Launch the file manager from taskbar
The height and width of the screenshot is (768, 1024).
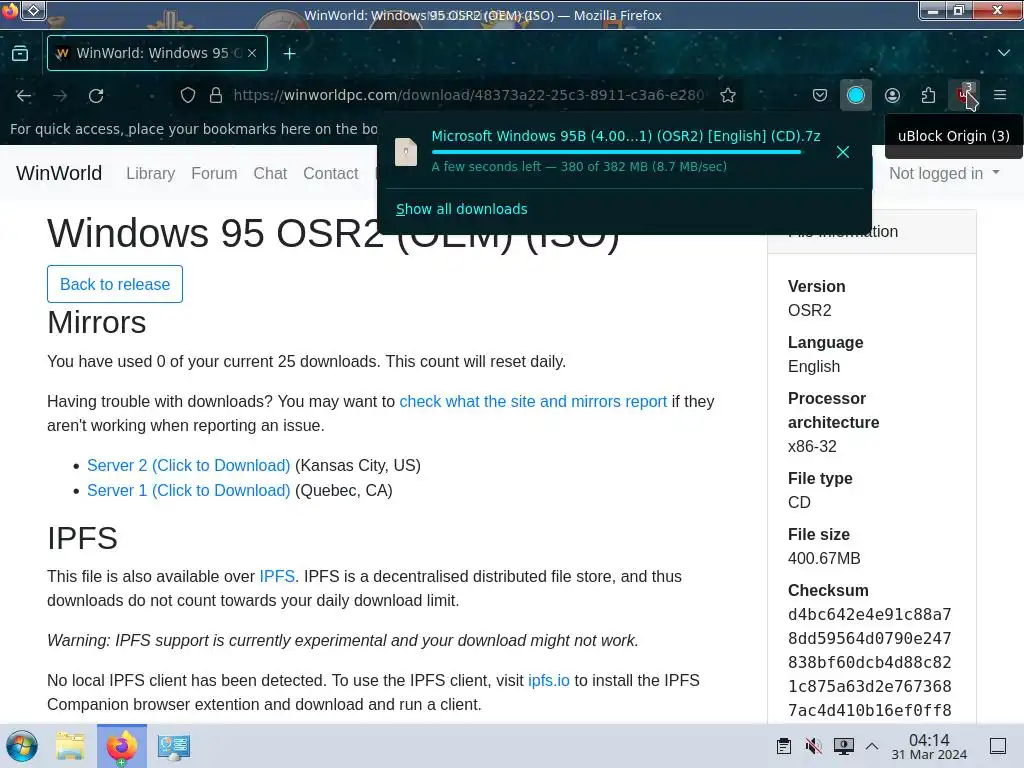pyautogui.click(x=70, y=746)
